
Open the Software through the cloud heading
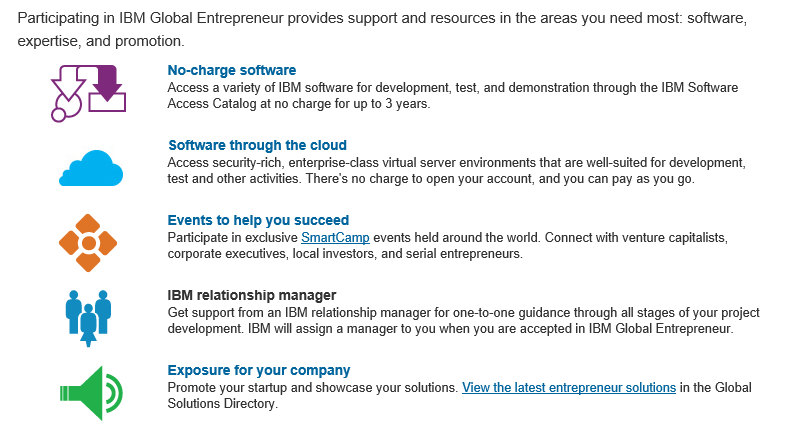click(x=258, y=145)
